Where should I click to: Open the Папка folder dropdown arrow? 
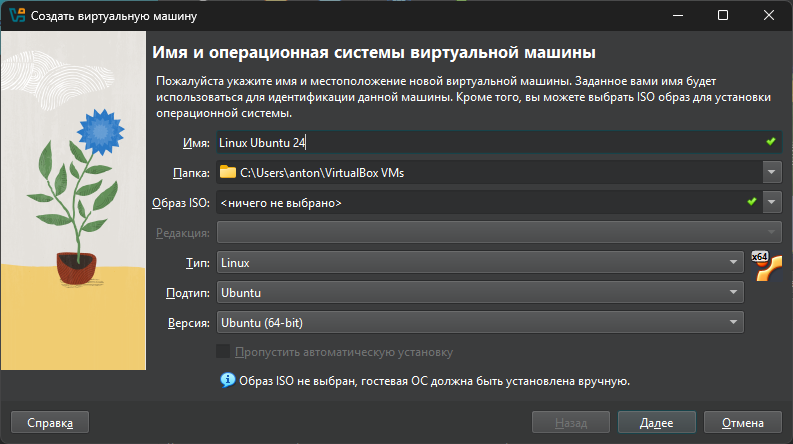772,172
